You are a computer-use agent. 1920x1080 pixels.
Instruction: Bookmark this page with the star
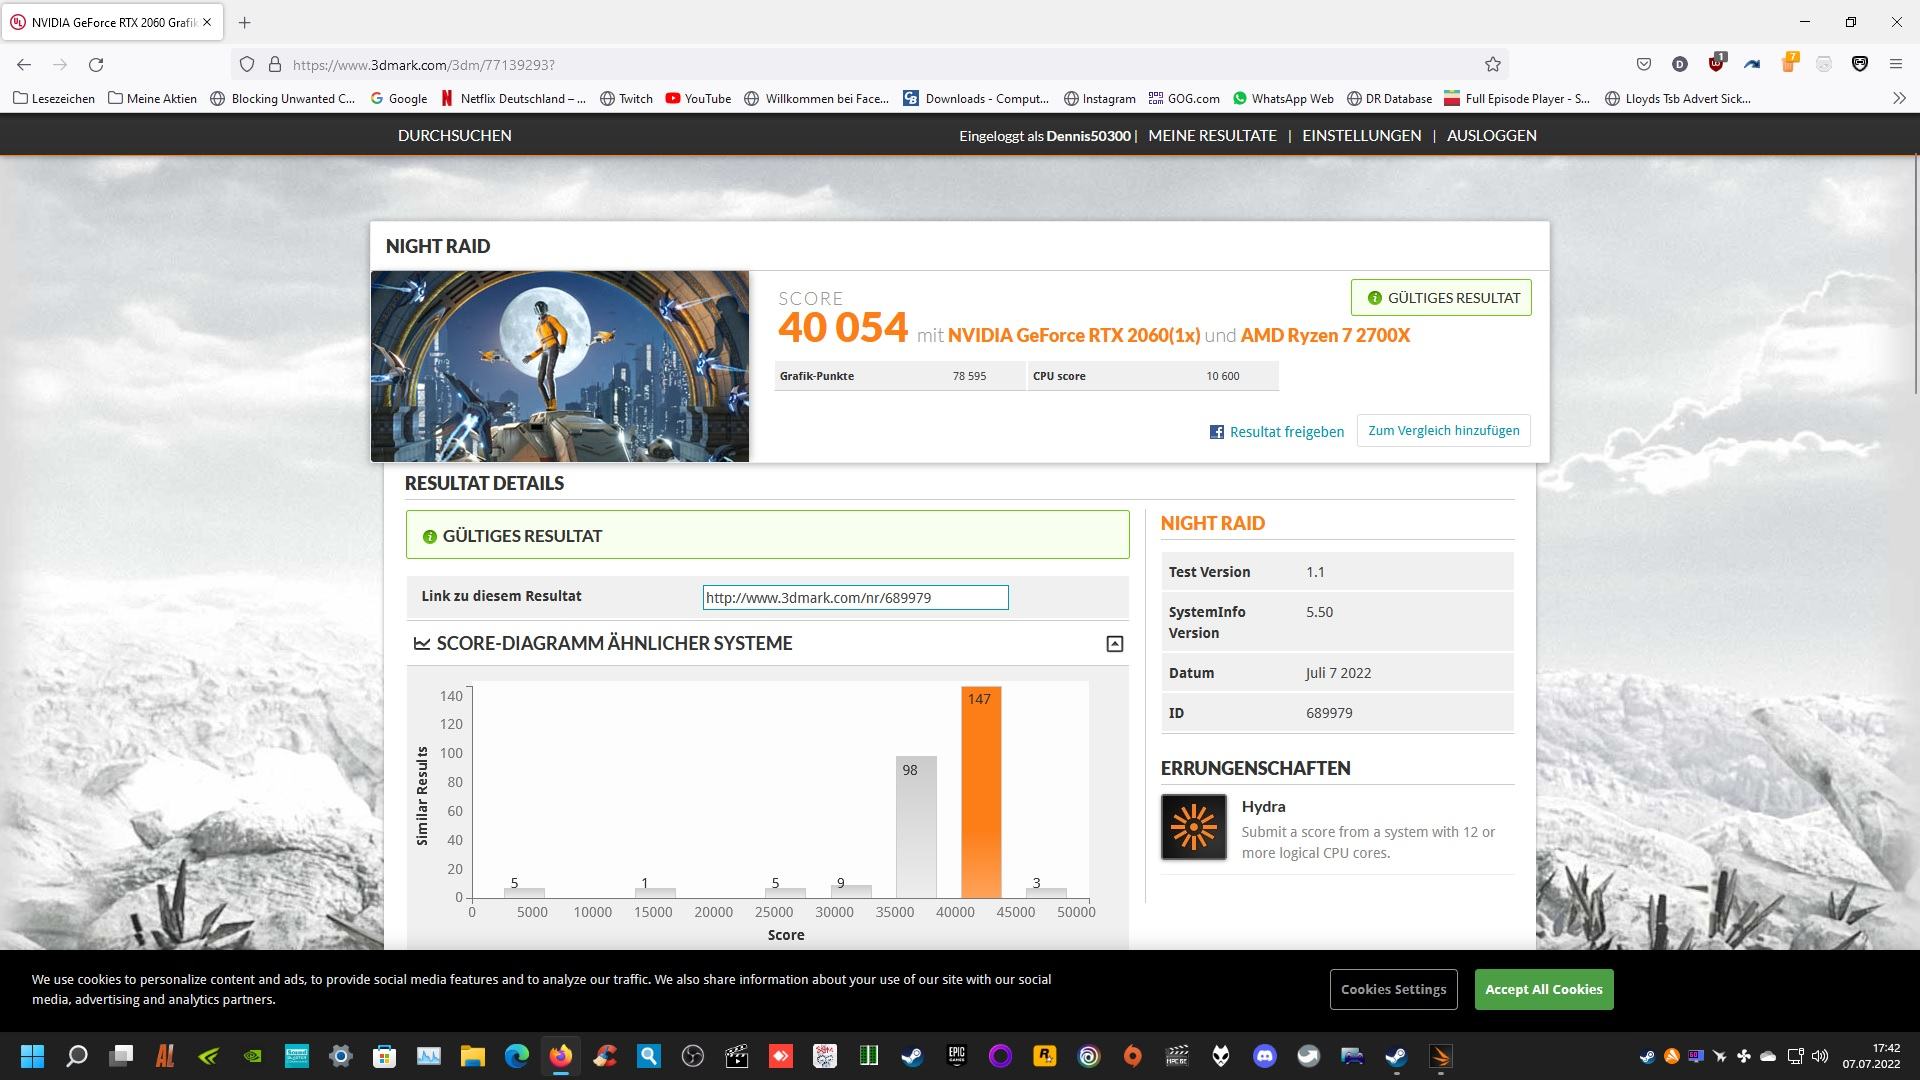pos(1493,64)
